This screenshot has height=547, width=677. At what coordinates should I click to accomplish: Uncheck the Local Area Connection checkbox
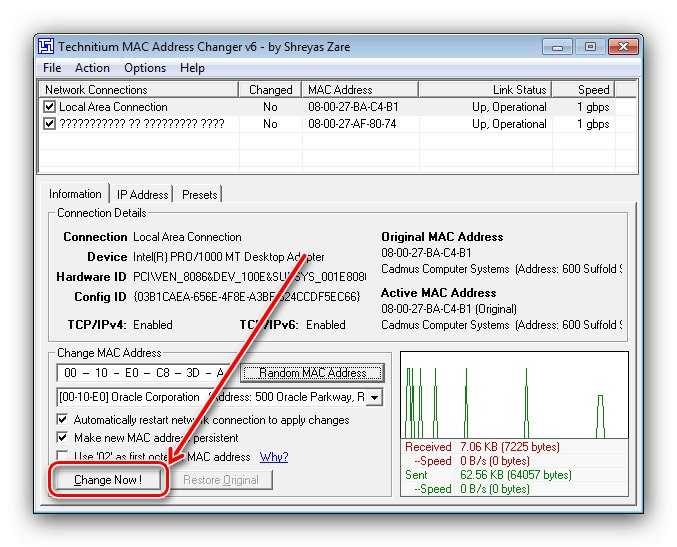click(x=50, y=106)
